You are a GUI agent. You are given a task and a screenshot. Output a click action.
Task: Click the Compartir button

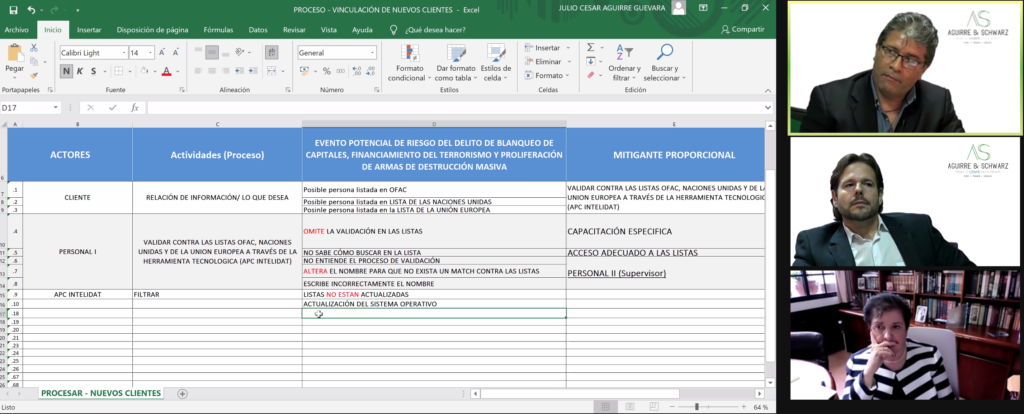(x=742, y=30)
